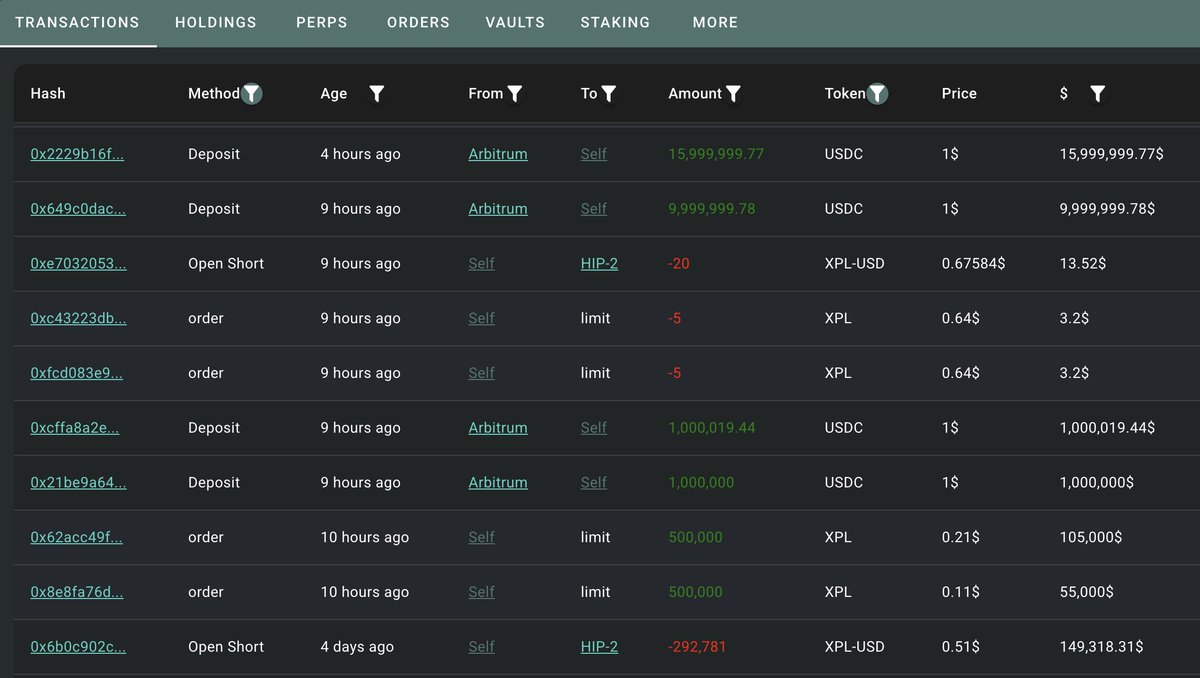Open the Orders tab

tap(418, 22)
